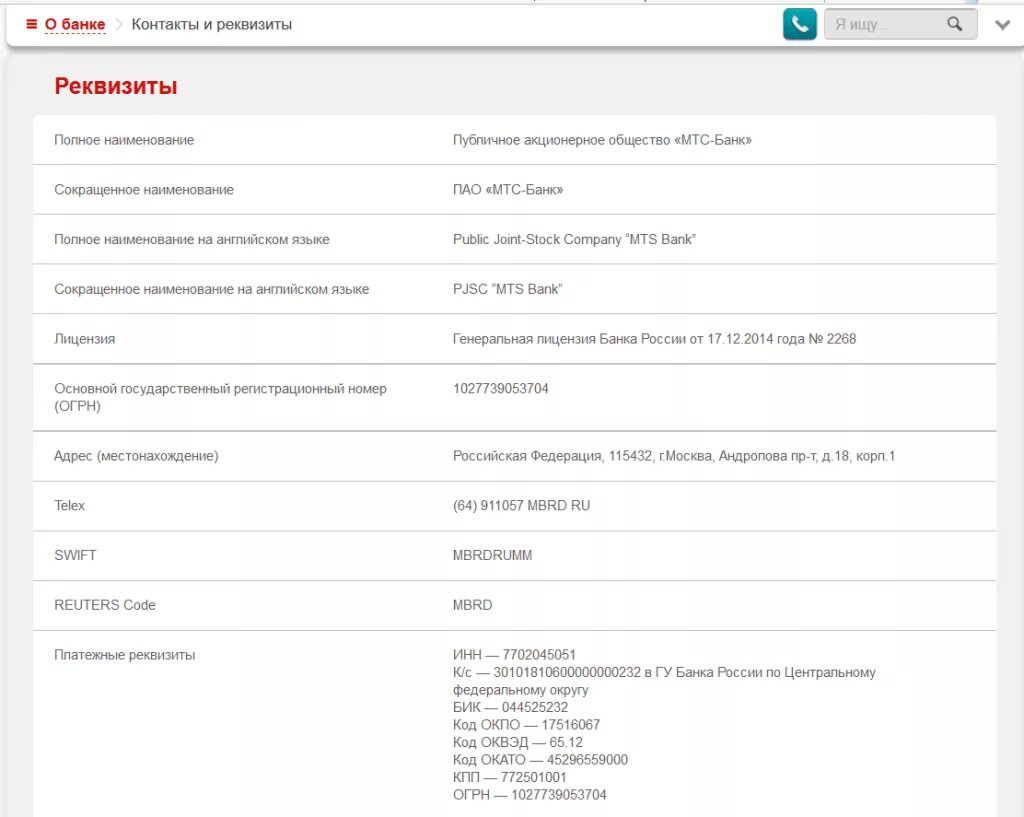
Task: Select the ОГРН — 1027739053704 line
Action: [x=530, y=795]
